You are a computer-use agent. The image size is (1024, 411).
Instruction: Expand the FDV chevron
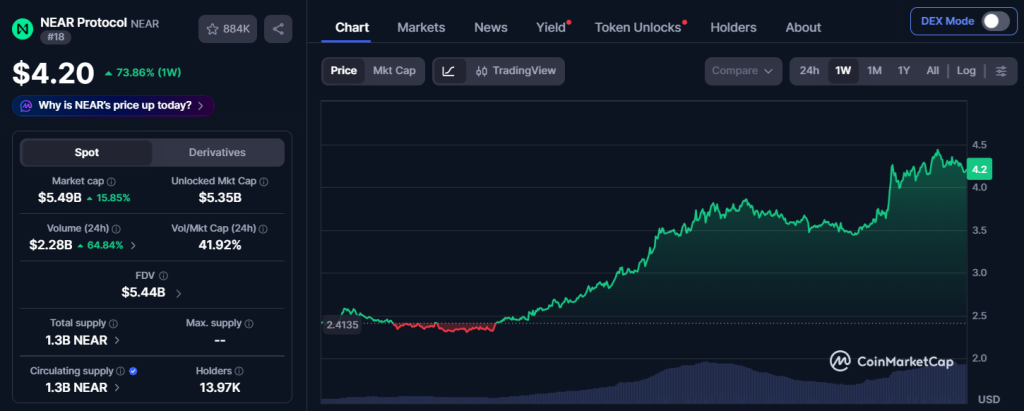tap(179, 293)
